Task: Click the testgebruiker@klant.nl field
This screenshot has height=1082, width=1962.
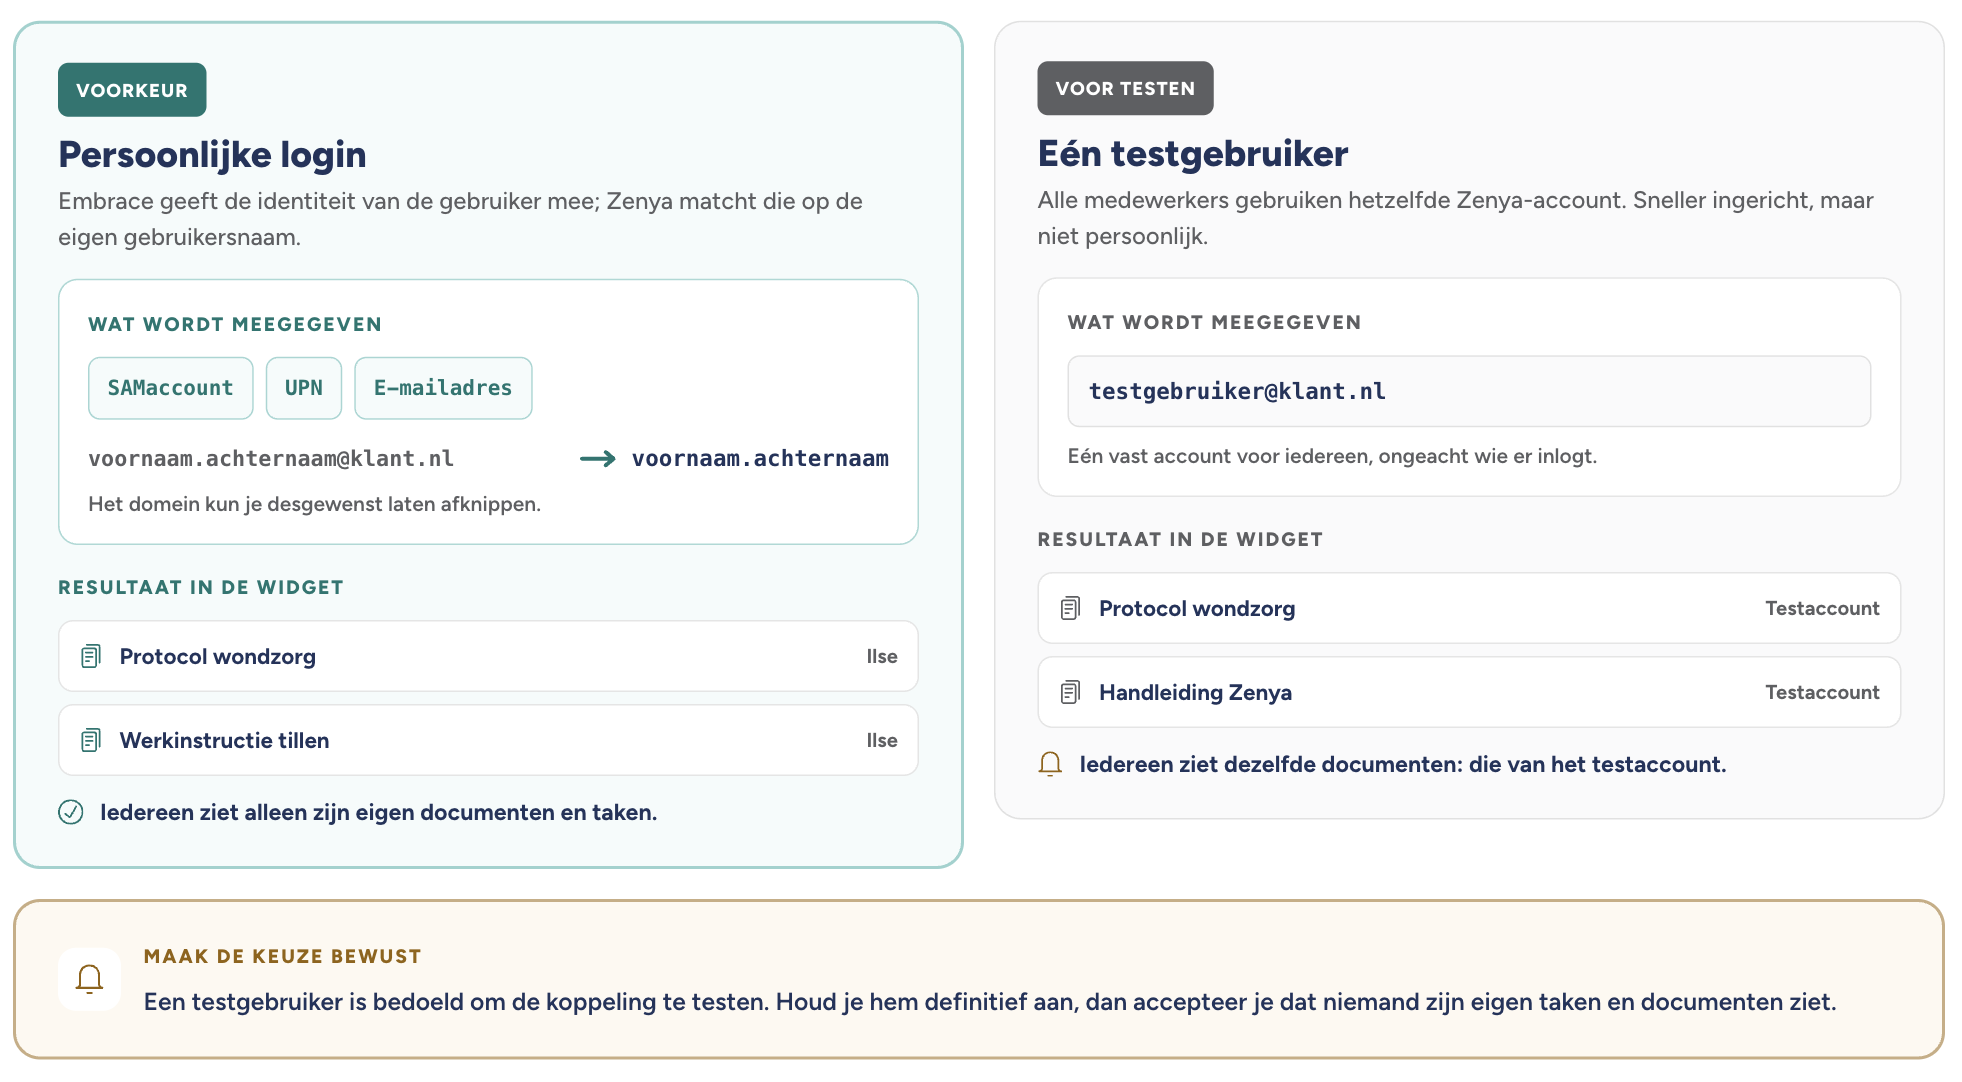Action: tap(1469, 391)
